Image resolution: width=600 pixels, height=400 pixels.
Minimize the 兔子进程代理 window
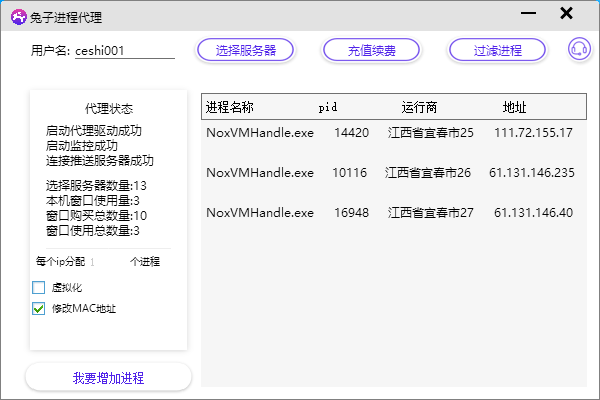(528, 13)
